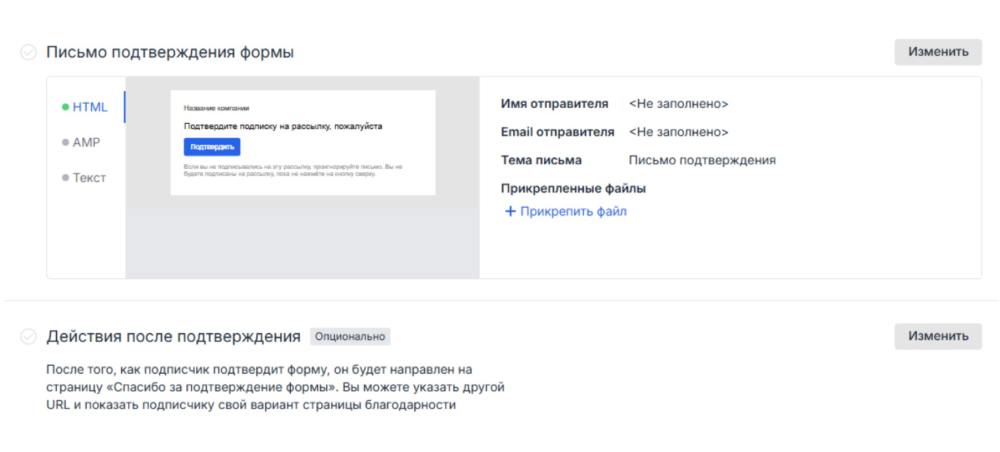
Task: Switch to the HTML tab
Action: (x=90, y=107)
